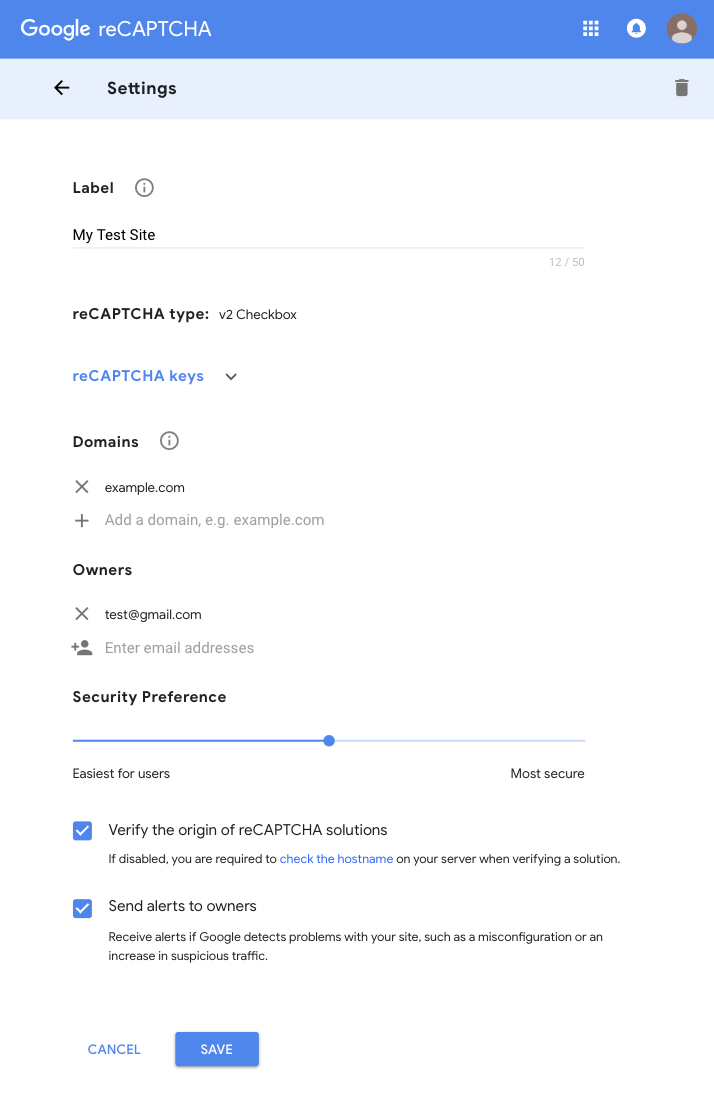Click the Security Preference slider handle

[329, 741]
